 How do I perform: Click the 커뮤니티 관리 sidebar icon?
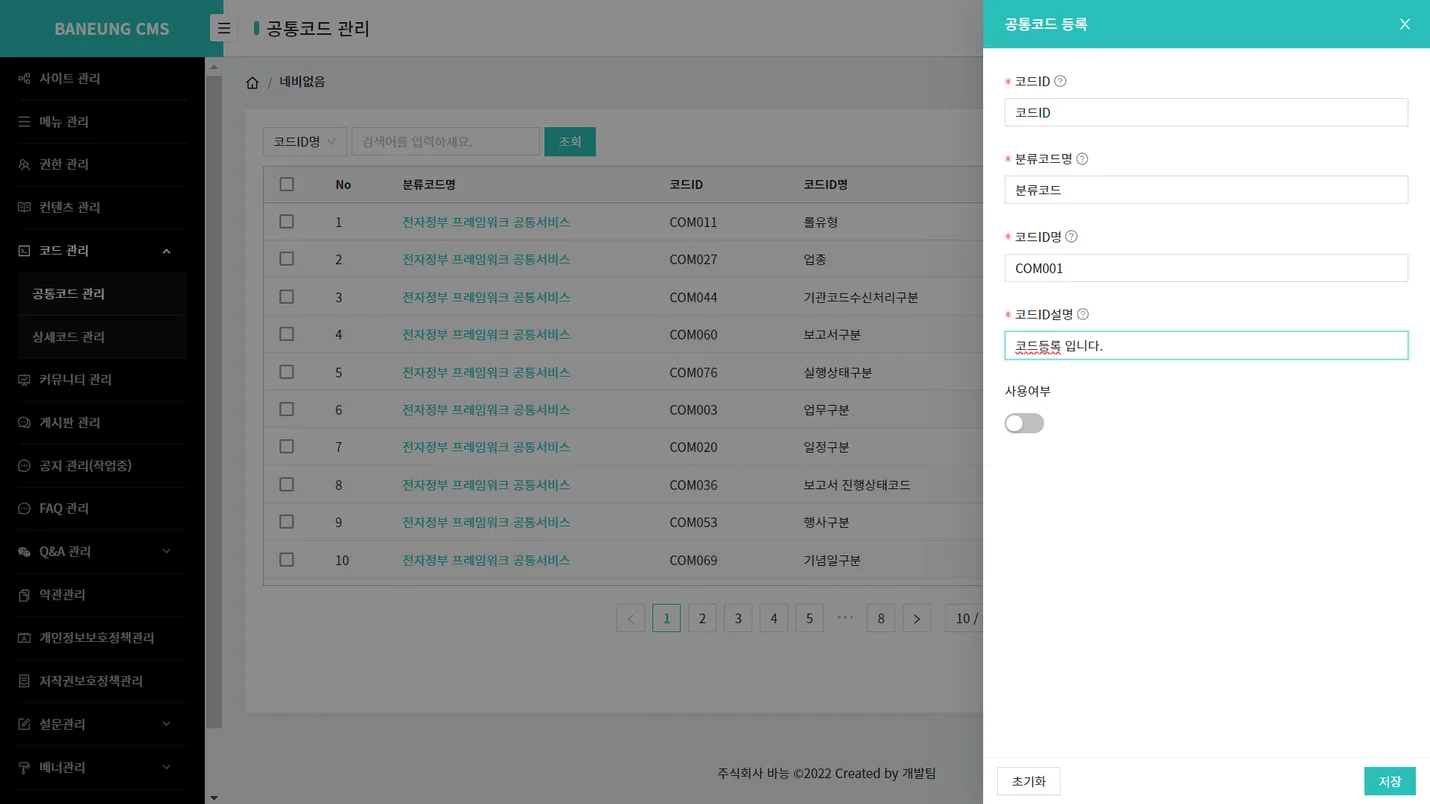tap(24, 379)
